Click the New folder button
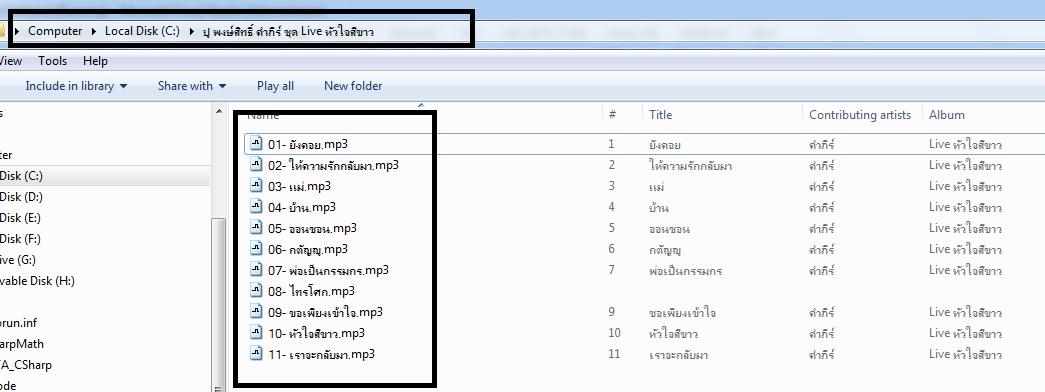Image resolution: width=1045 pixels, height=392 pixels. click(x=353, y=86)
